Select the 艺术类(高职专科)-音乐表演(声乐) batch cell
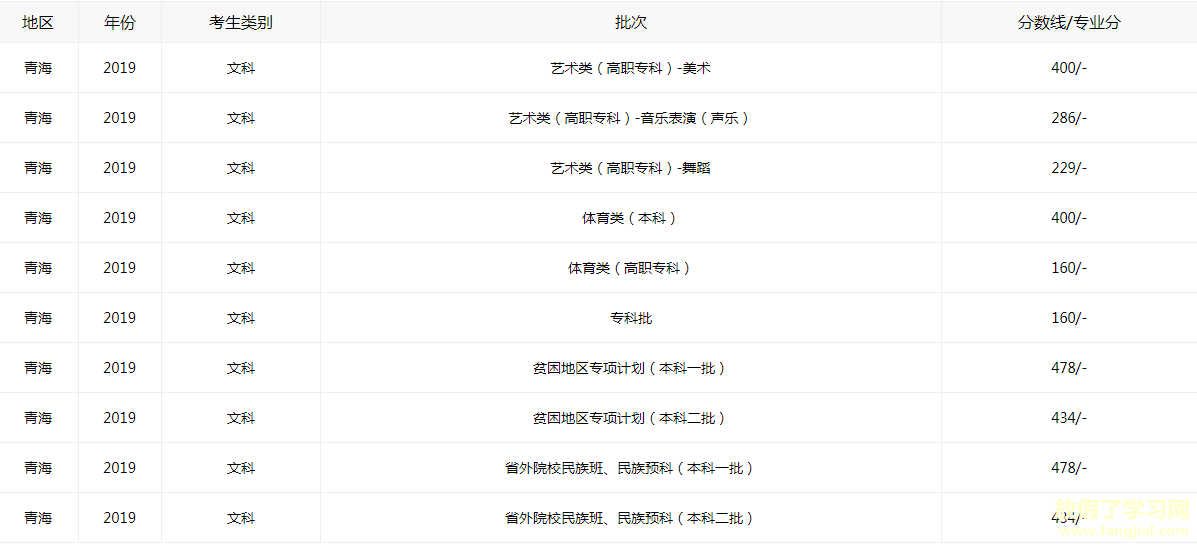This screenshot has width=1197, height=549. click(631, 118)
